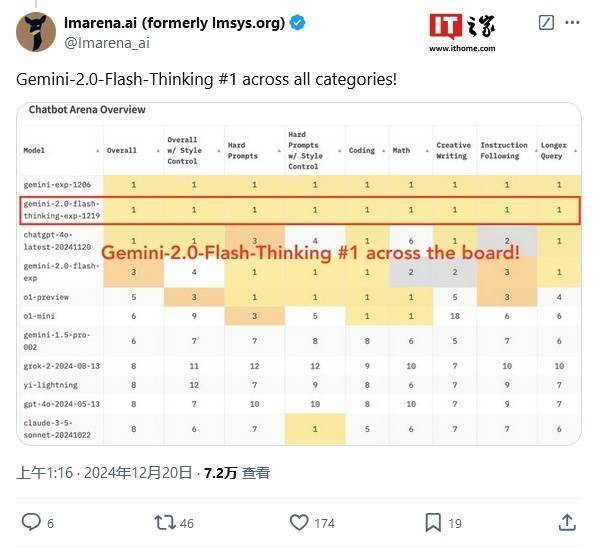This screenshot has width=598, height=547.
Task: Like the post with the heart icon
Action: [299, 522]
